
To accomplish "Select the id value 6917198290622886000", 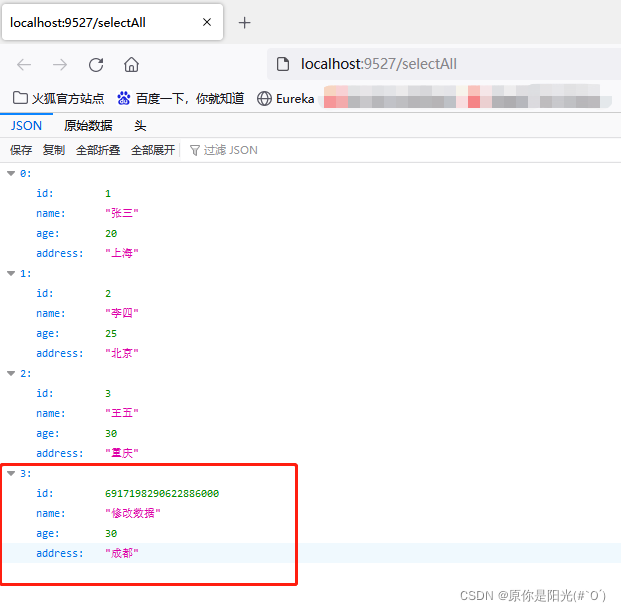I will click(162, 493).
